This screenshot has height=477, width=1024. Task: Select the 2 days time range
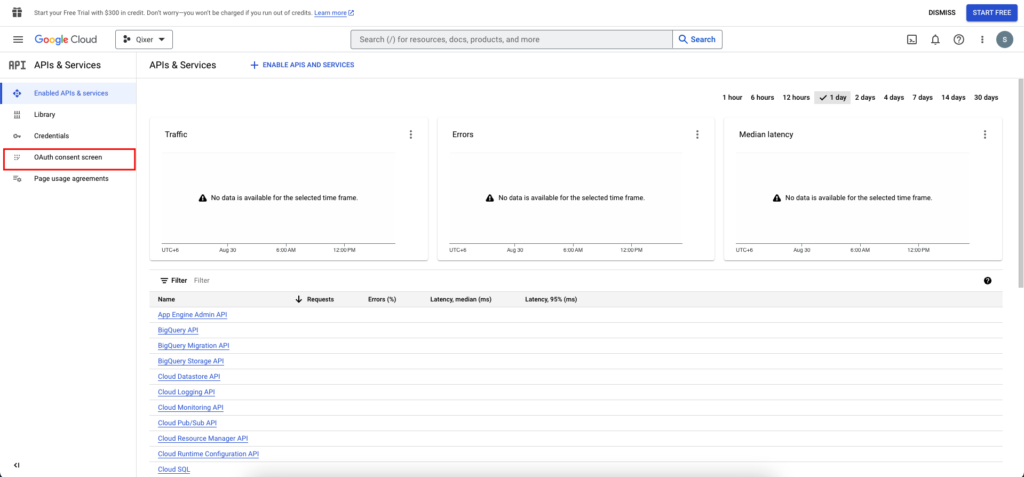(x=865, y=97)
